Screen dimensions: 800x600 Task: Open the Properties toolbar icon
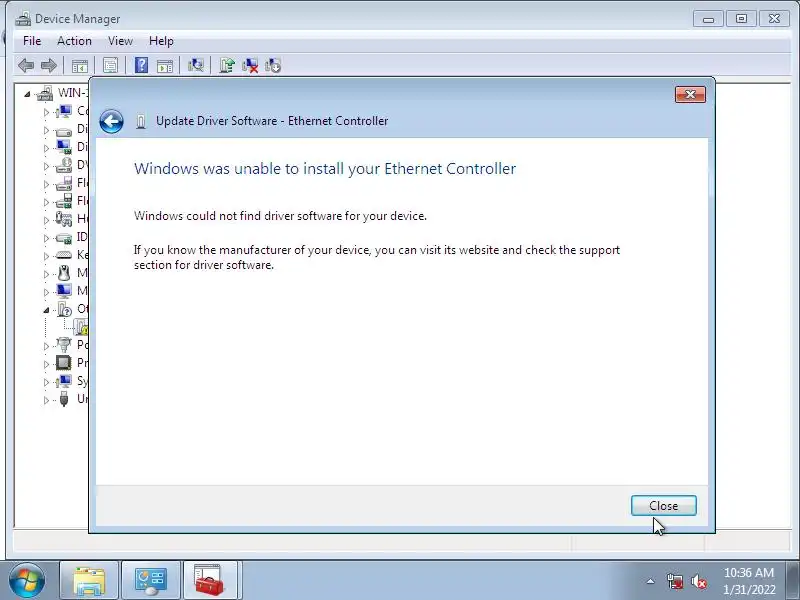tap(110, 65)
